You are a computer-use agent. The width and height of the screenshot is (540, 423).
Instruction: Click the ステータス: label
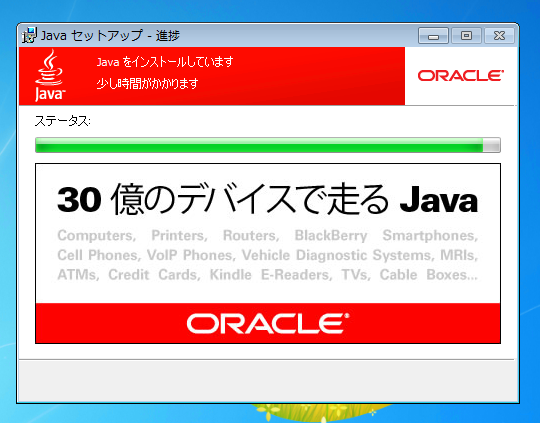pyautogui.click(x=62, y=121)
